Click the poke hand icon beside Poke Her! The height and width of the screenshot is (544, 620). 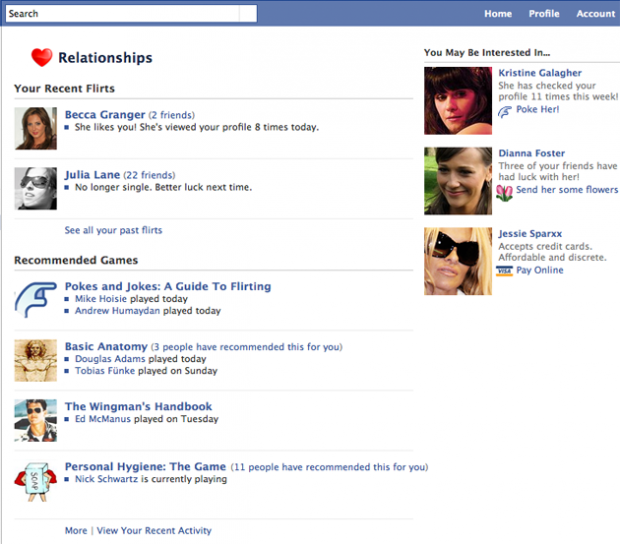click(x=505, y=111)
